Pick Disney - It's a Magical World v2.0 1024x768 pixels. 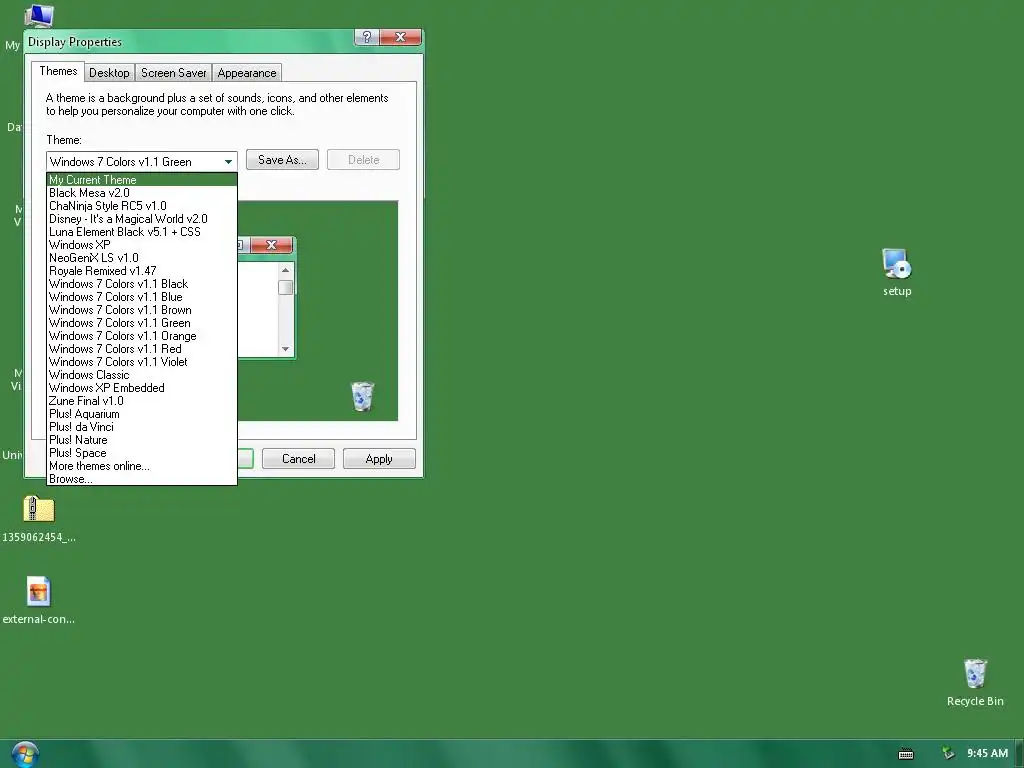[x=142, y=219]
